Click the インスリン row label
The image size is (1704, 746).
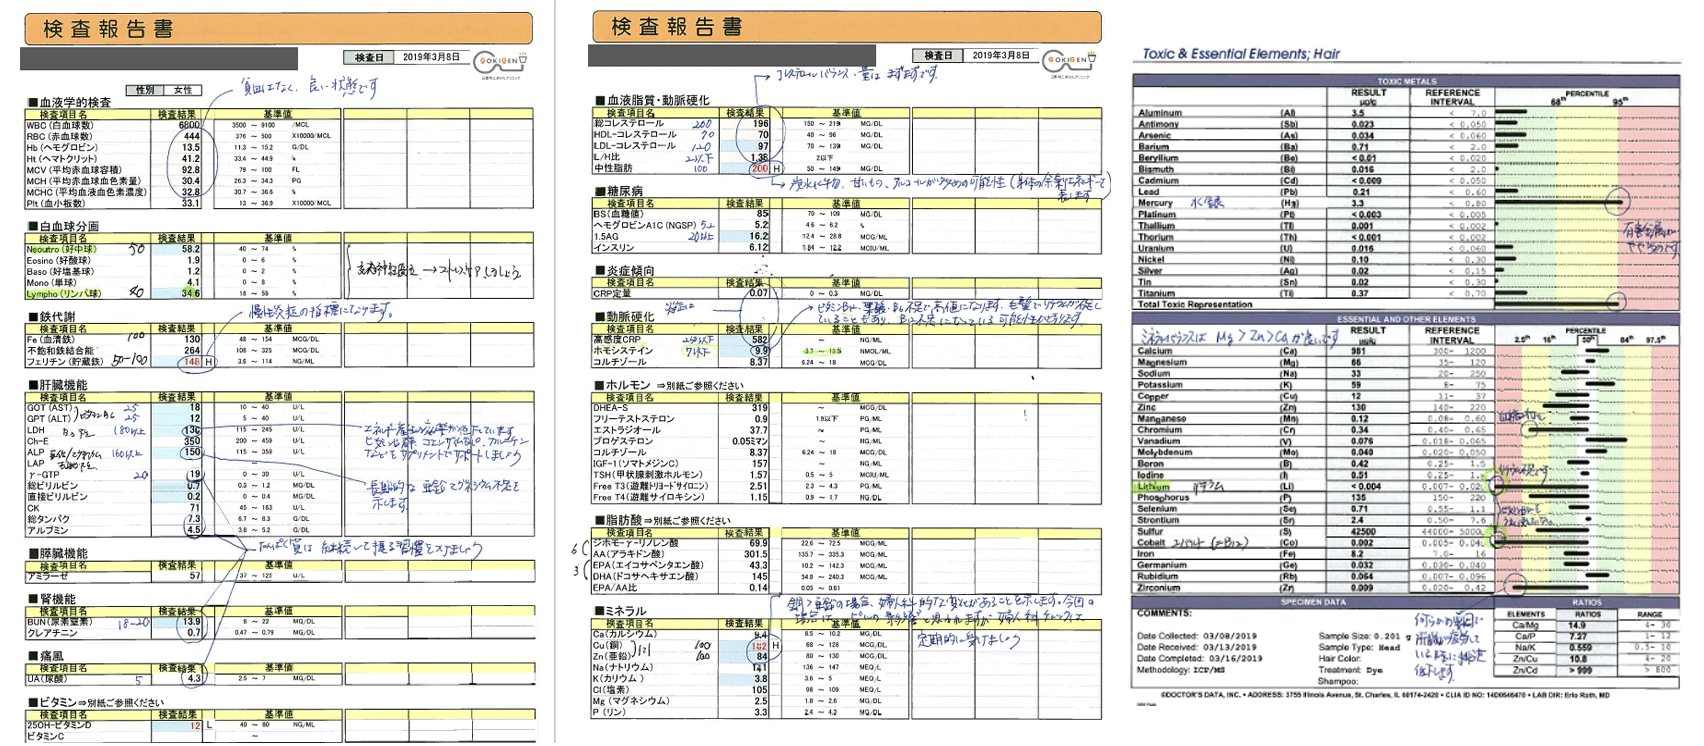[613, 247]
